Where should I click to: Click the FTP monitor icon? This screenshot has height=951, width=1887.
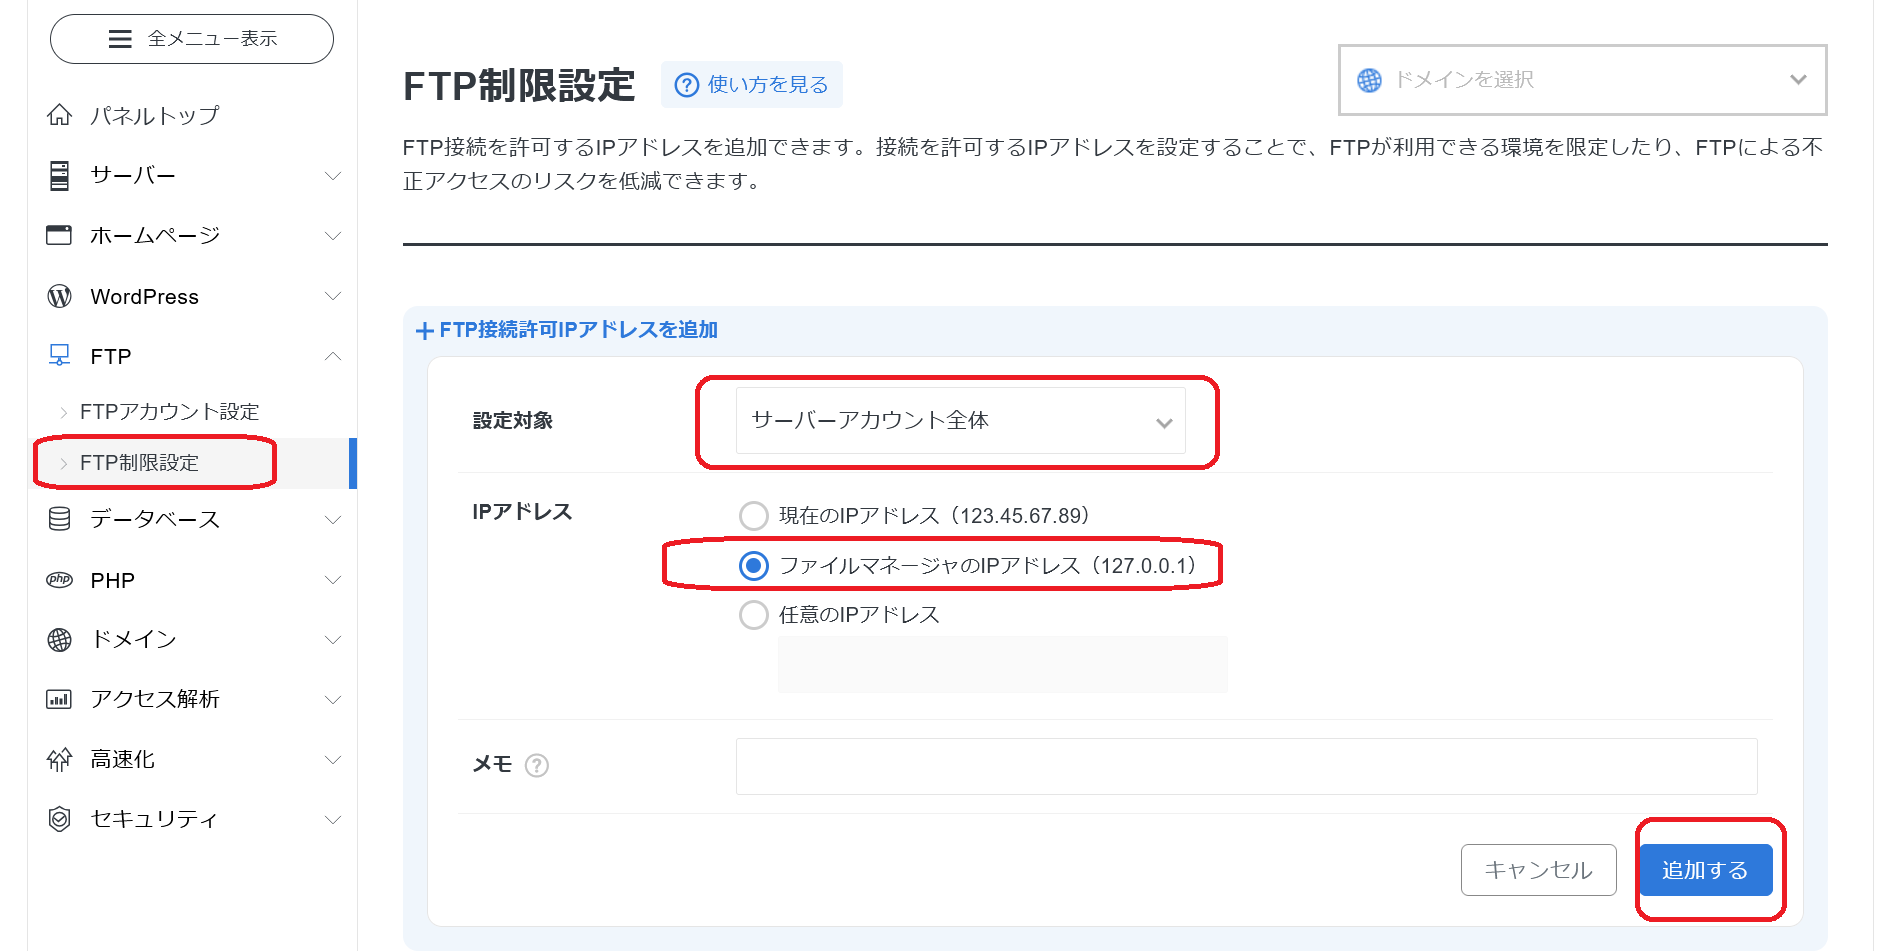point(60,356)
